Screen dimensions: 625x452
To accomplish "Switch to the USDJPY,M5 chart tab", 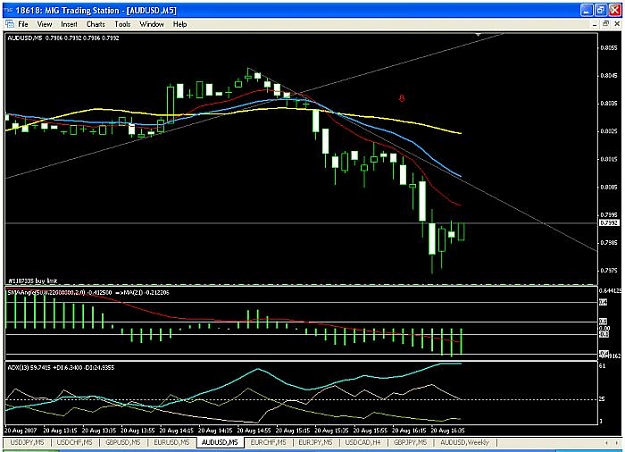I will point(28,442).
